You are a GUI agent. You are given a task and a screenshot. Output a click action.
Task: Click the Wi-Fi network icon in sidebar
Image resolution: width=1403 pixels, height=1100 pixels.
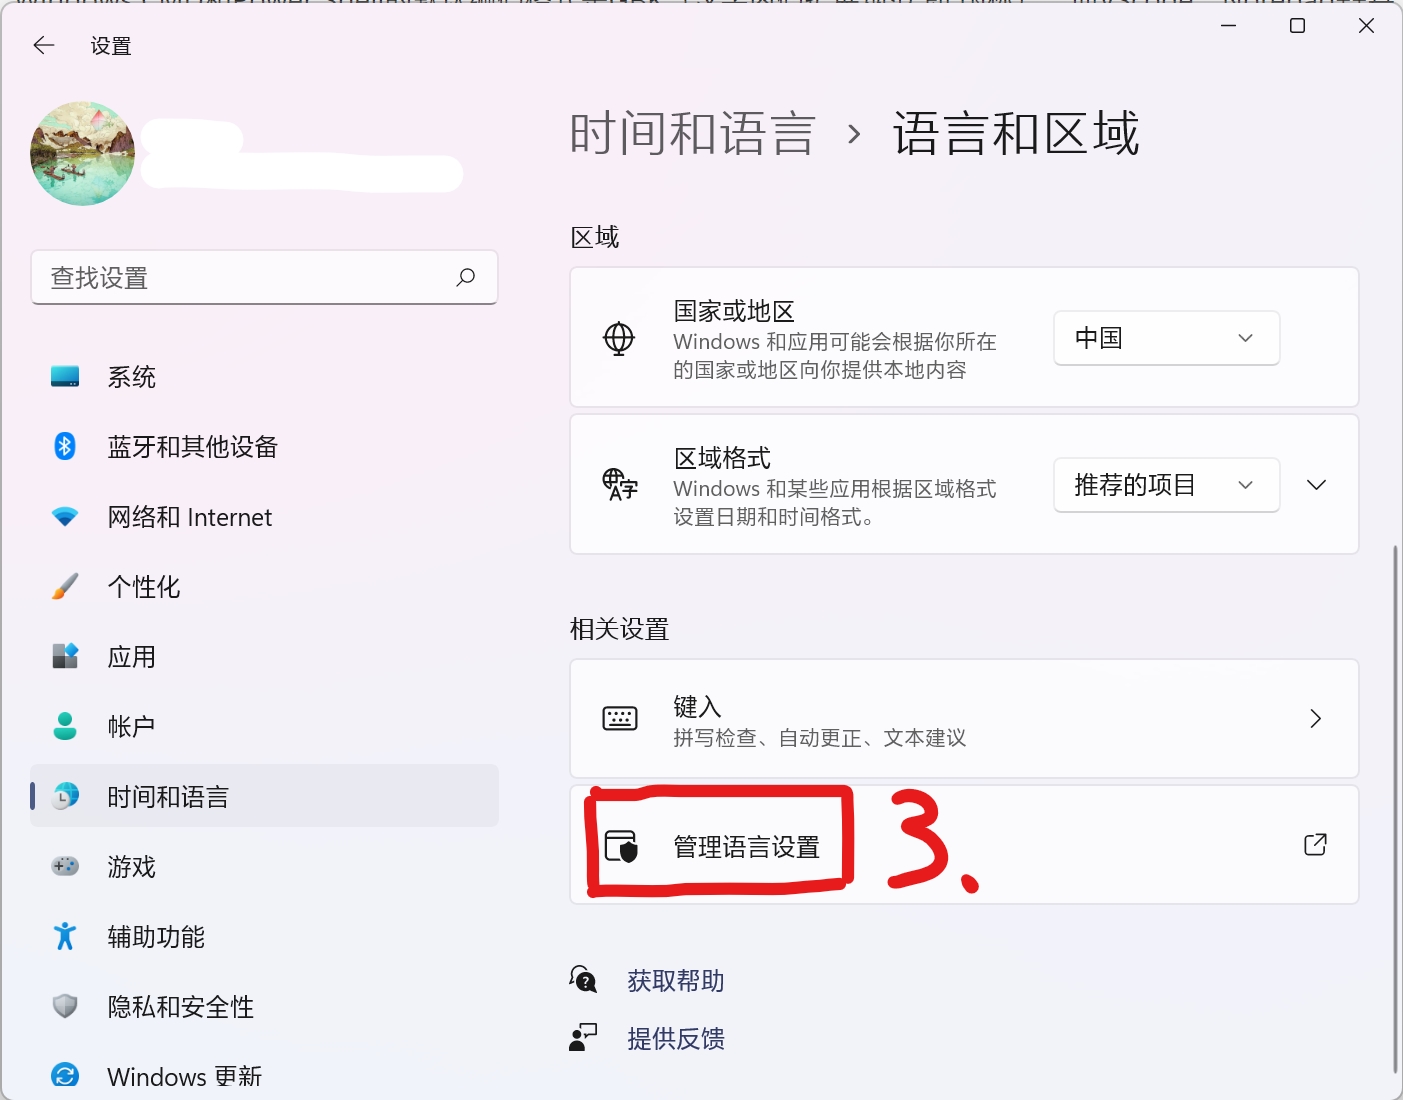coord(65,517)
